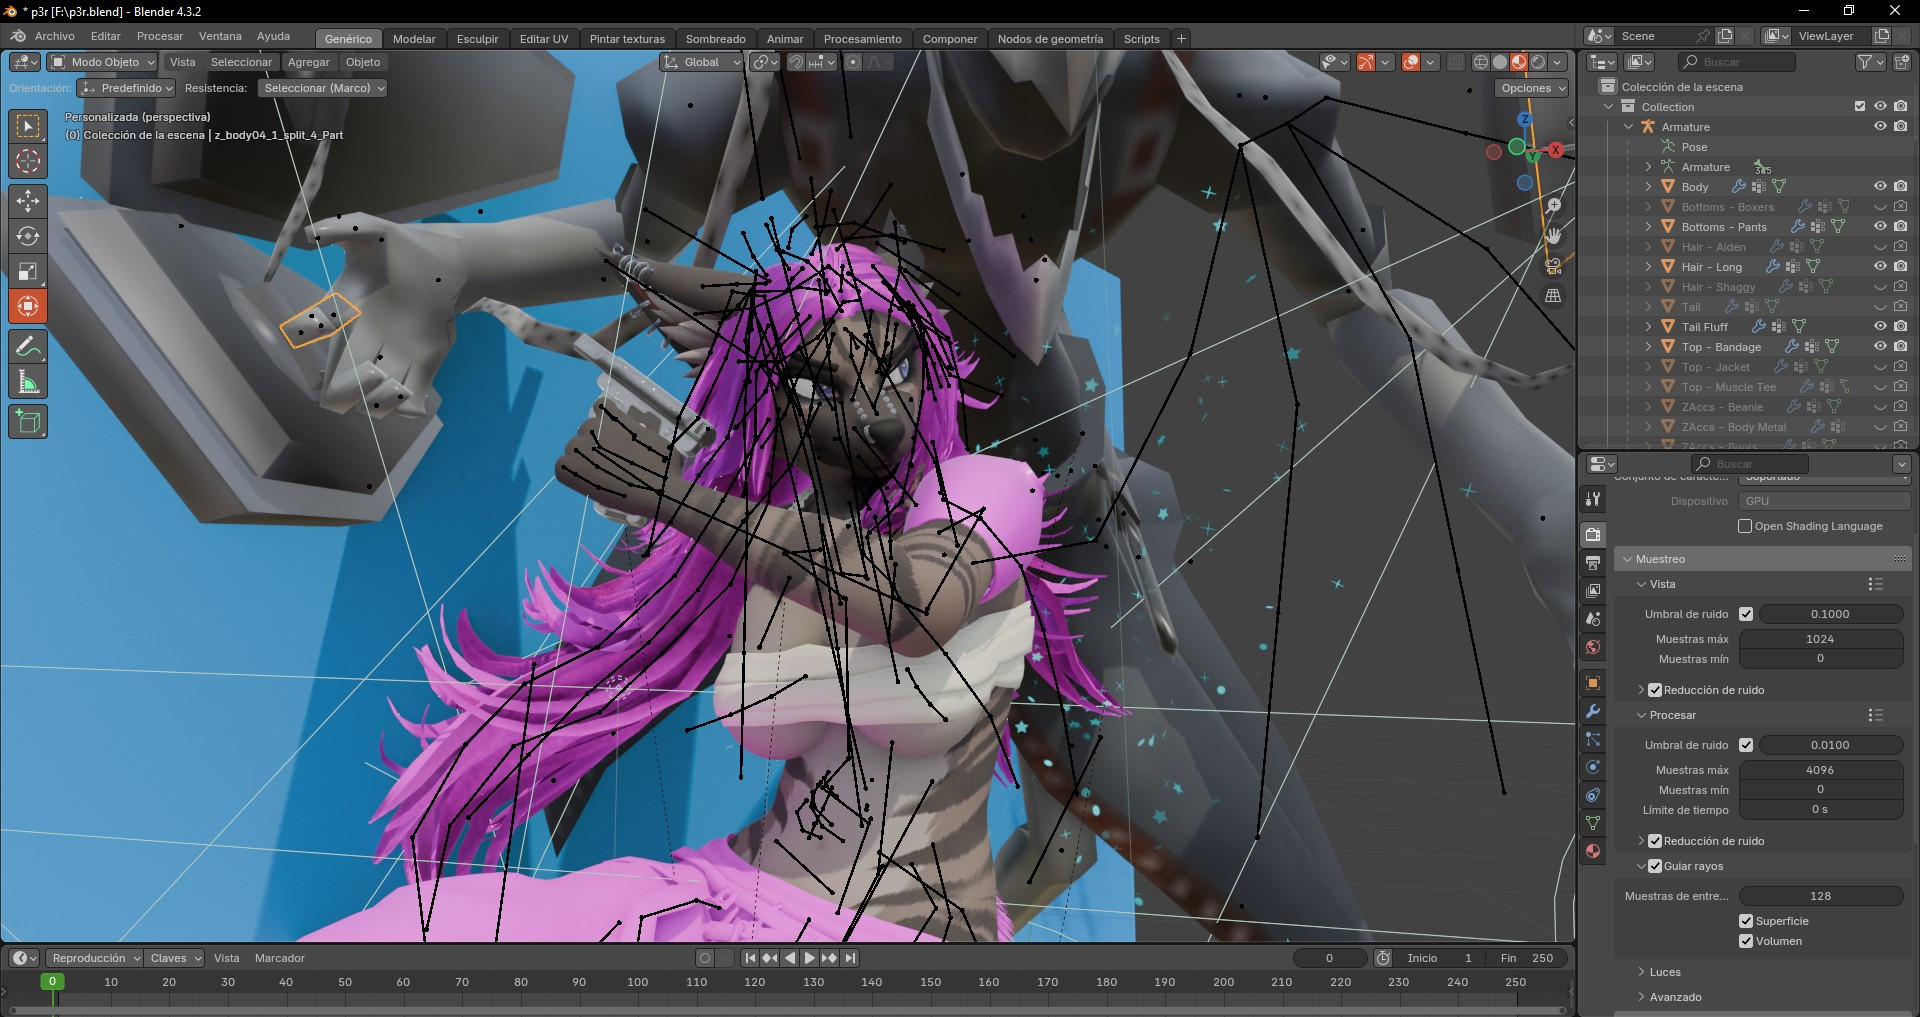Open the Particles properties tab
1920x1017 pixels.
(1593, 739)
